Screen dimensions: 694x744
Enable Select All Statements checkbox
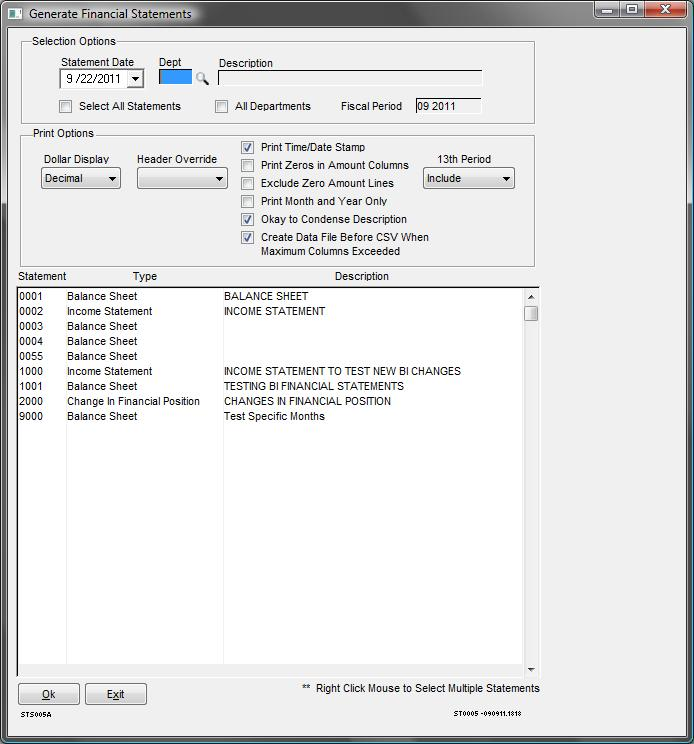(65, 106)
